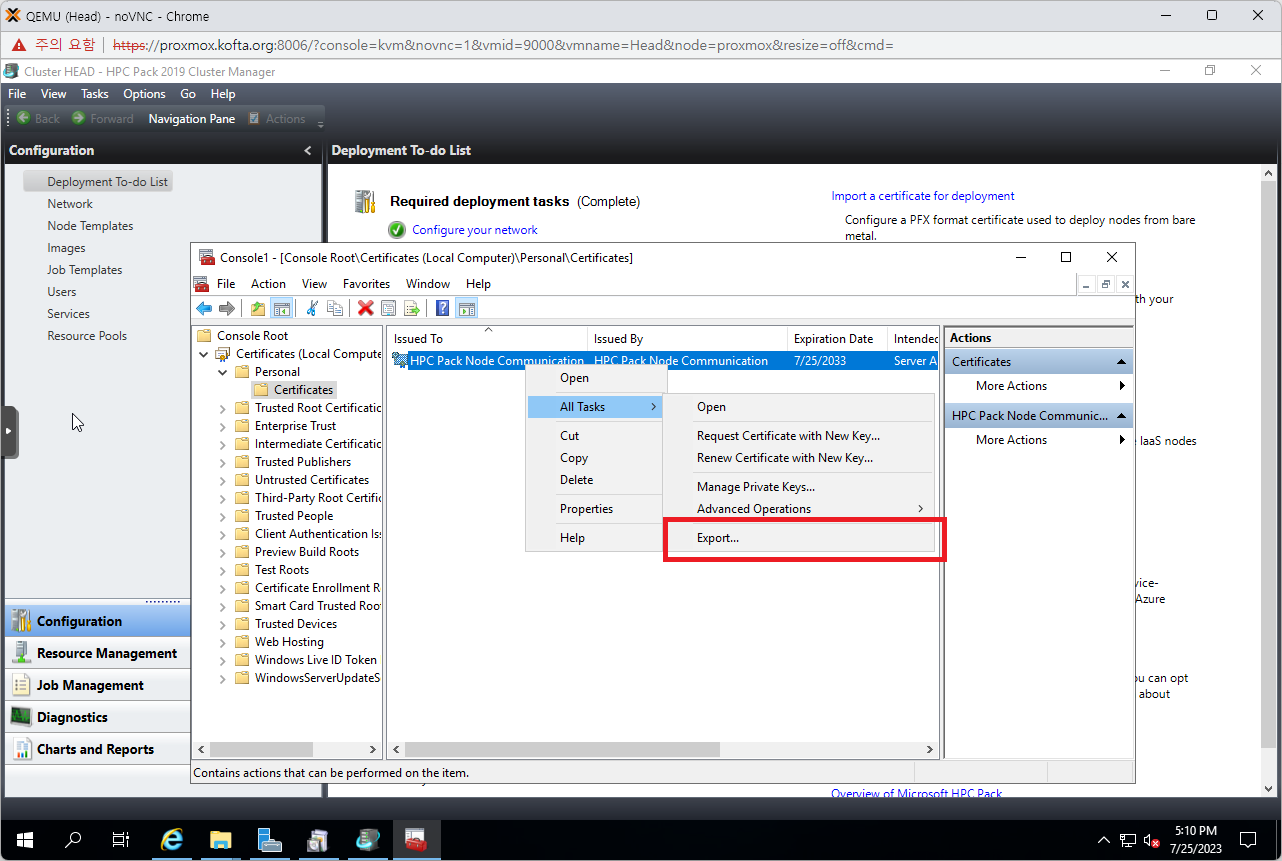
Task: Click the blue Back arrow in console toolbar
Action: [204, 309]
